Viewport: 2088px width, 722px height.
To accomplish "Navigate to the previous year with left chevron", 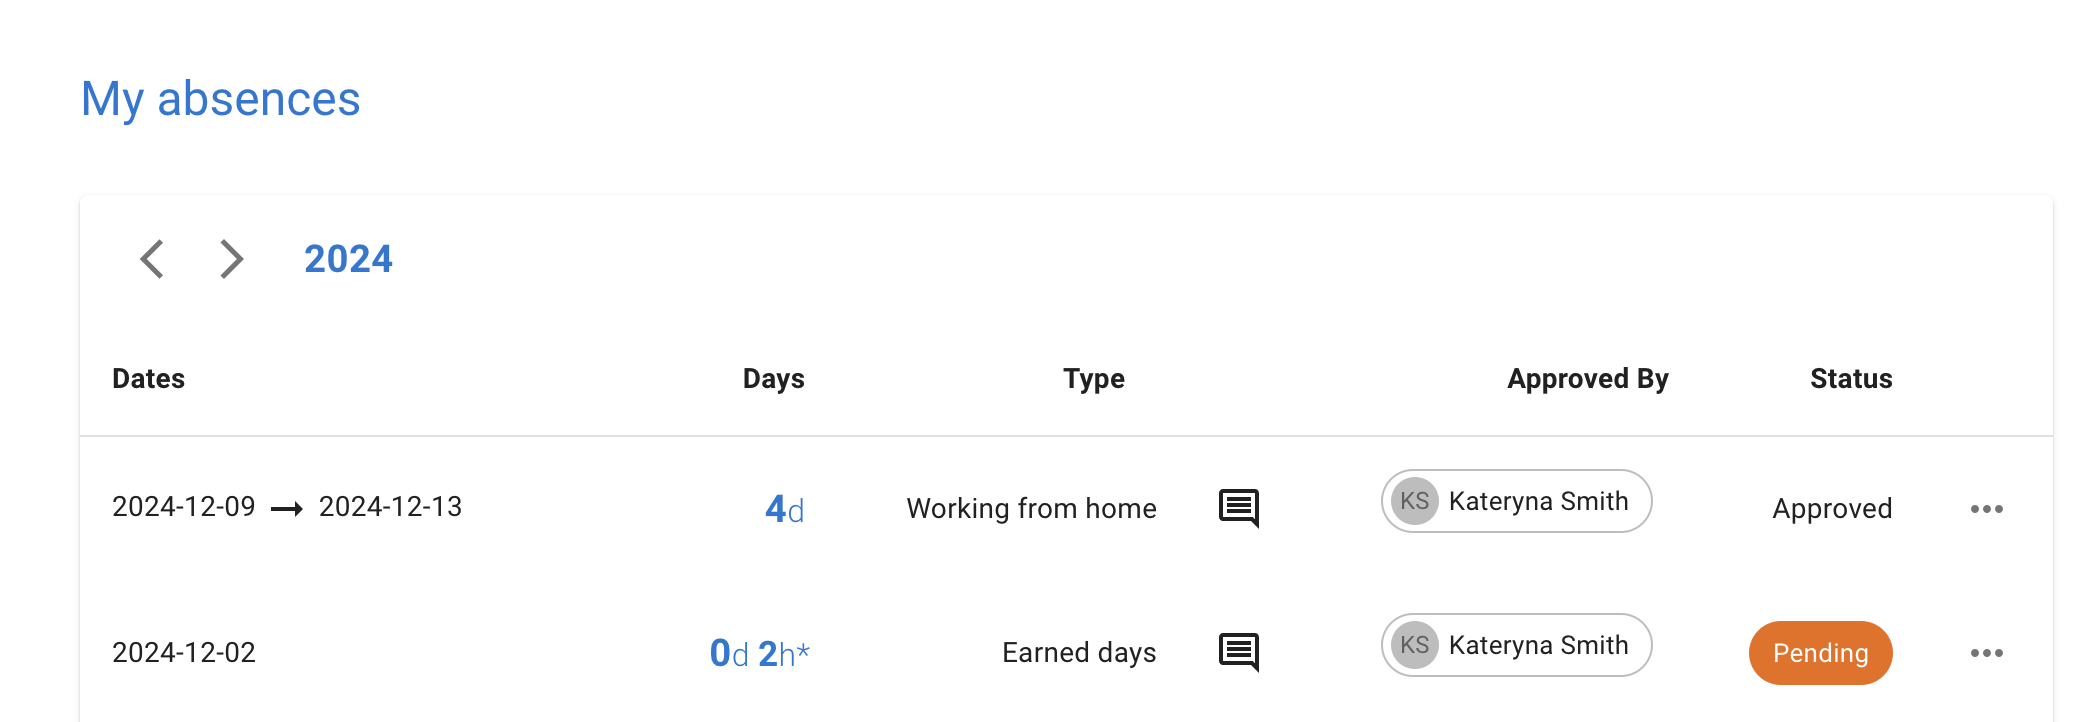I will pos(152,258).
